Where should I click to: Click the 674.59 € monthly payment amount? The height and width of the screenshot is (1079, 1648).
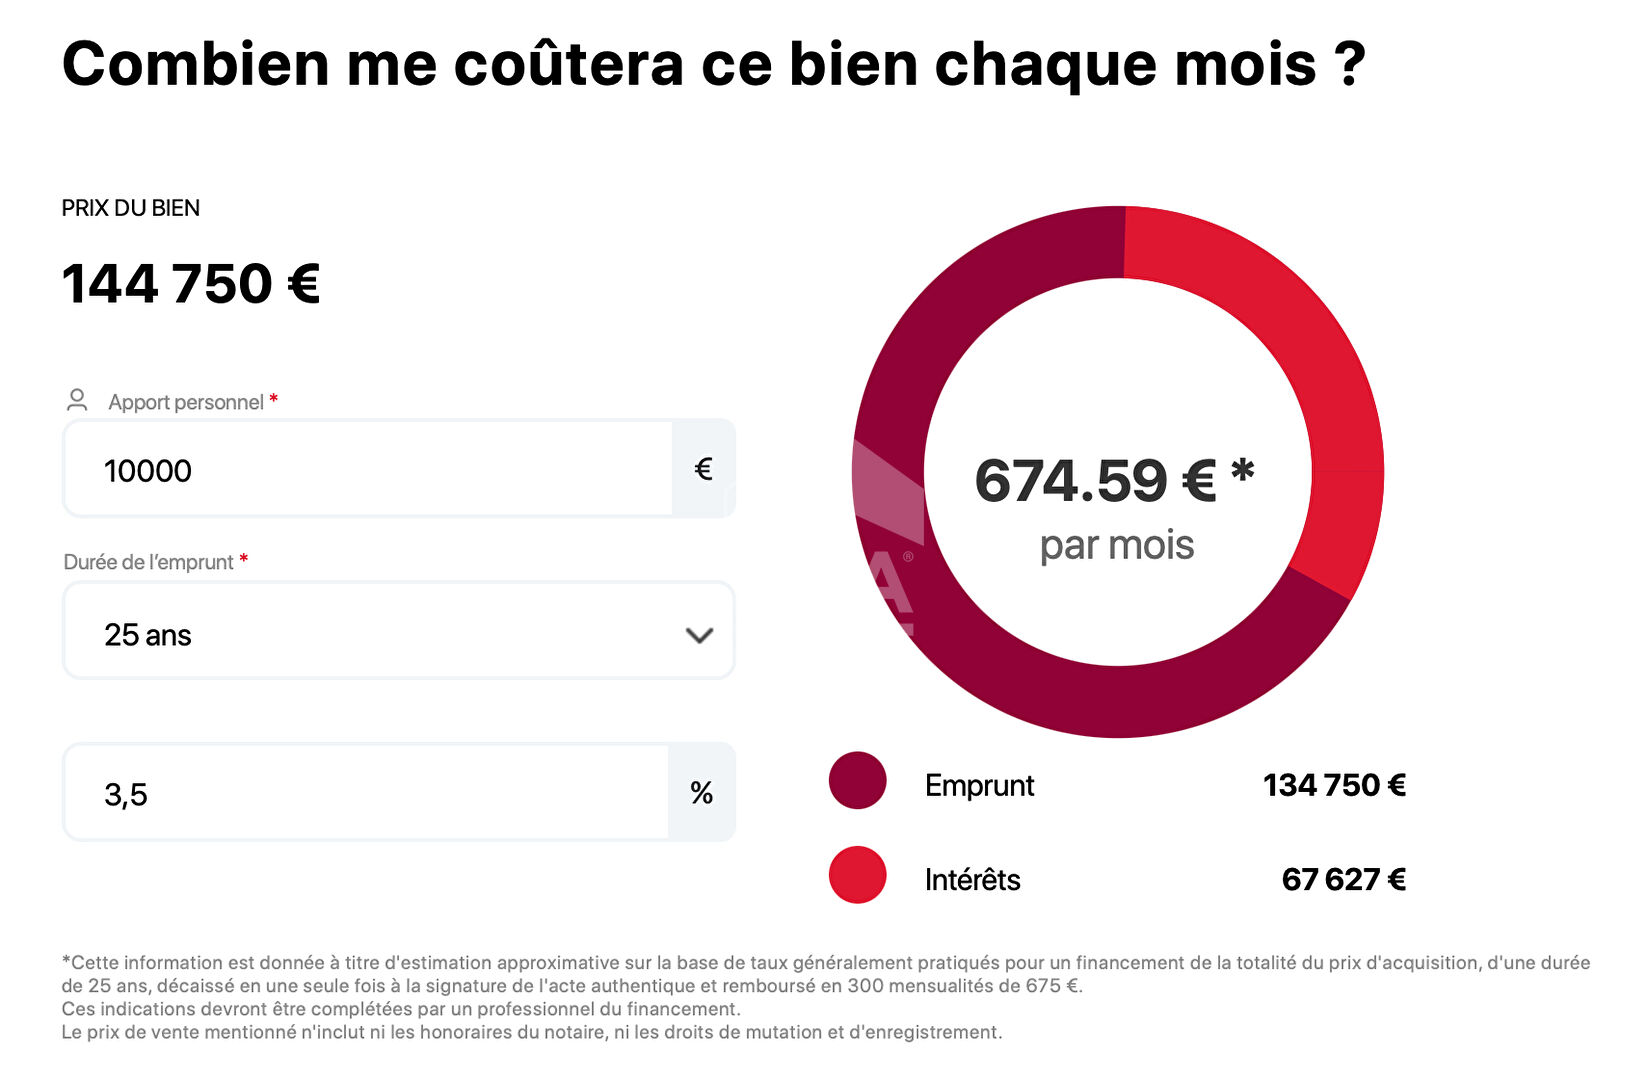(1095, 481)
